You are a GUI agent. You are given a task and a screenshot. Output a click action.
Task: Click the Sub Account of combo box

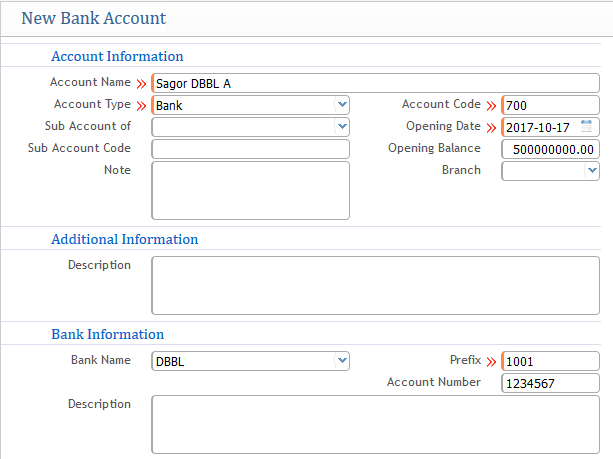[x=250, y=127]
